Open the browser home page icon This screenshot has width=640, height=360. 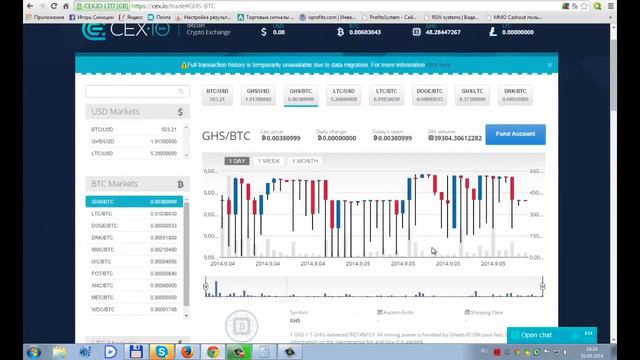65,6
